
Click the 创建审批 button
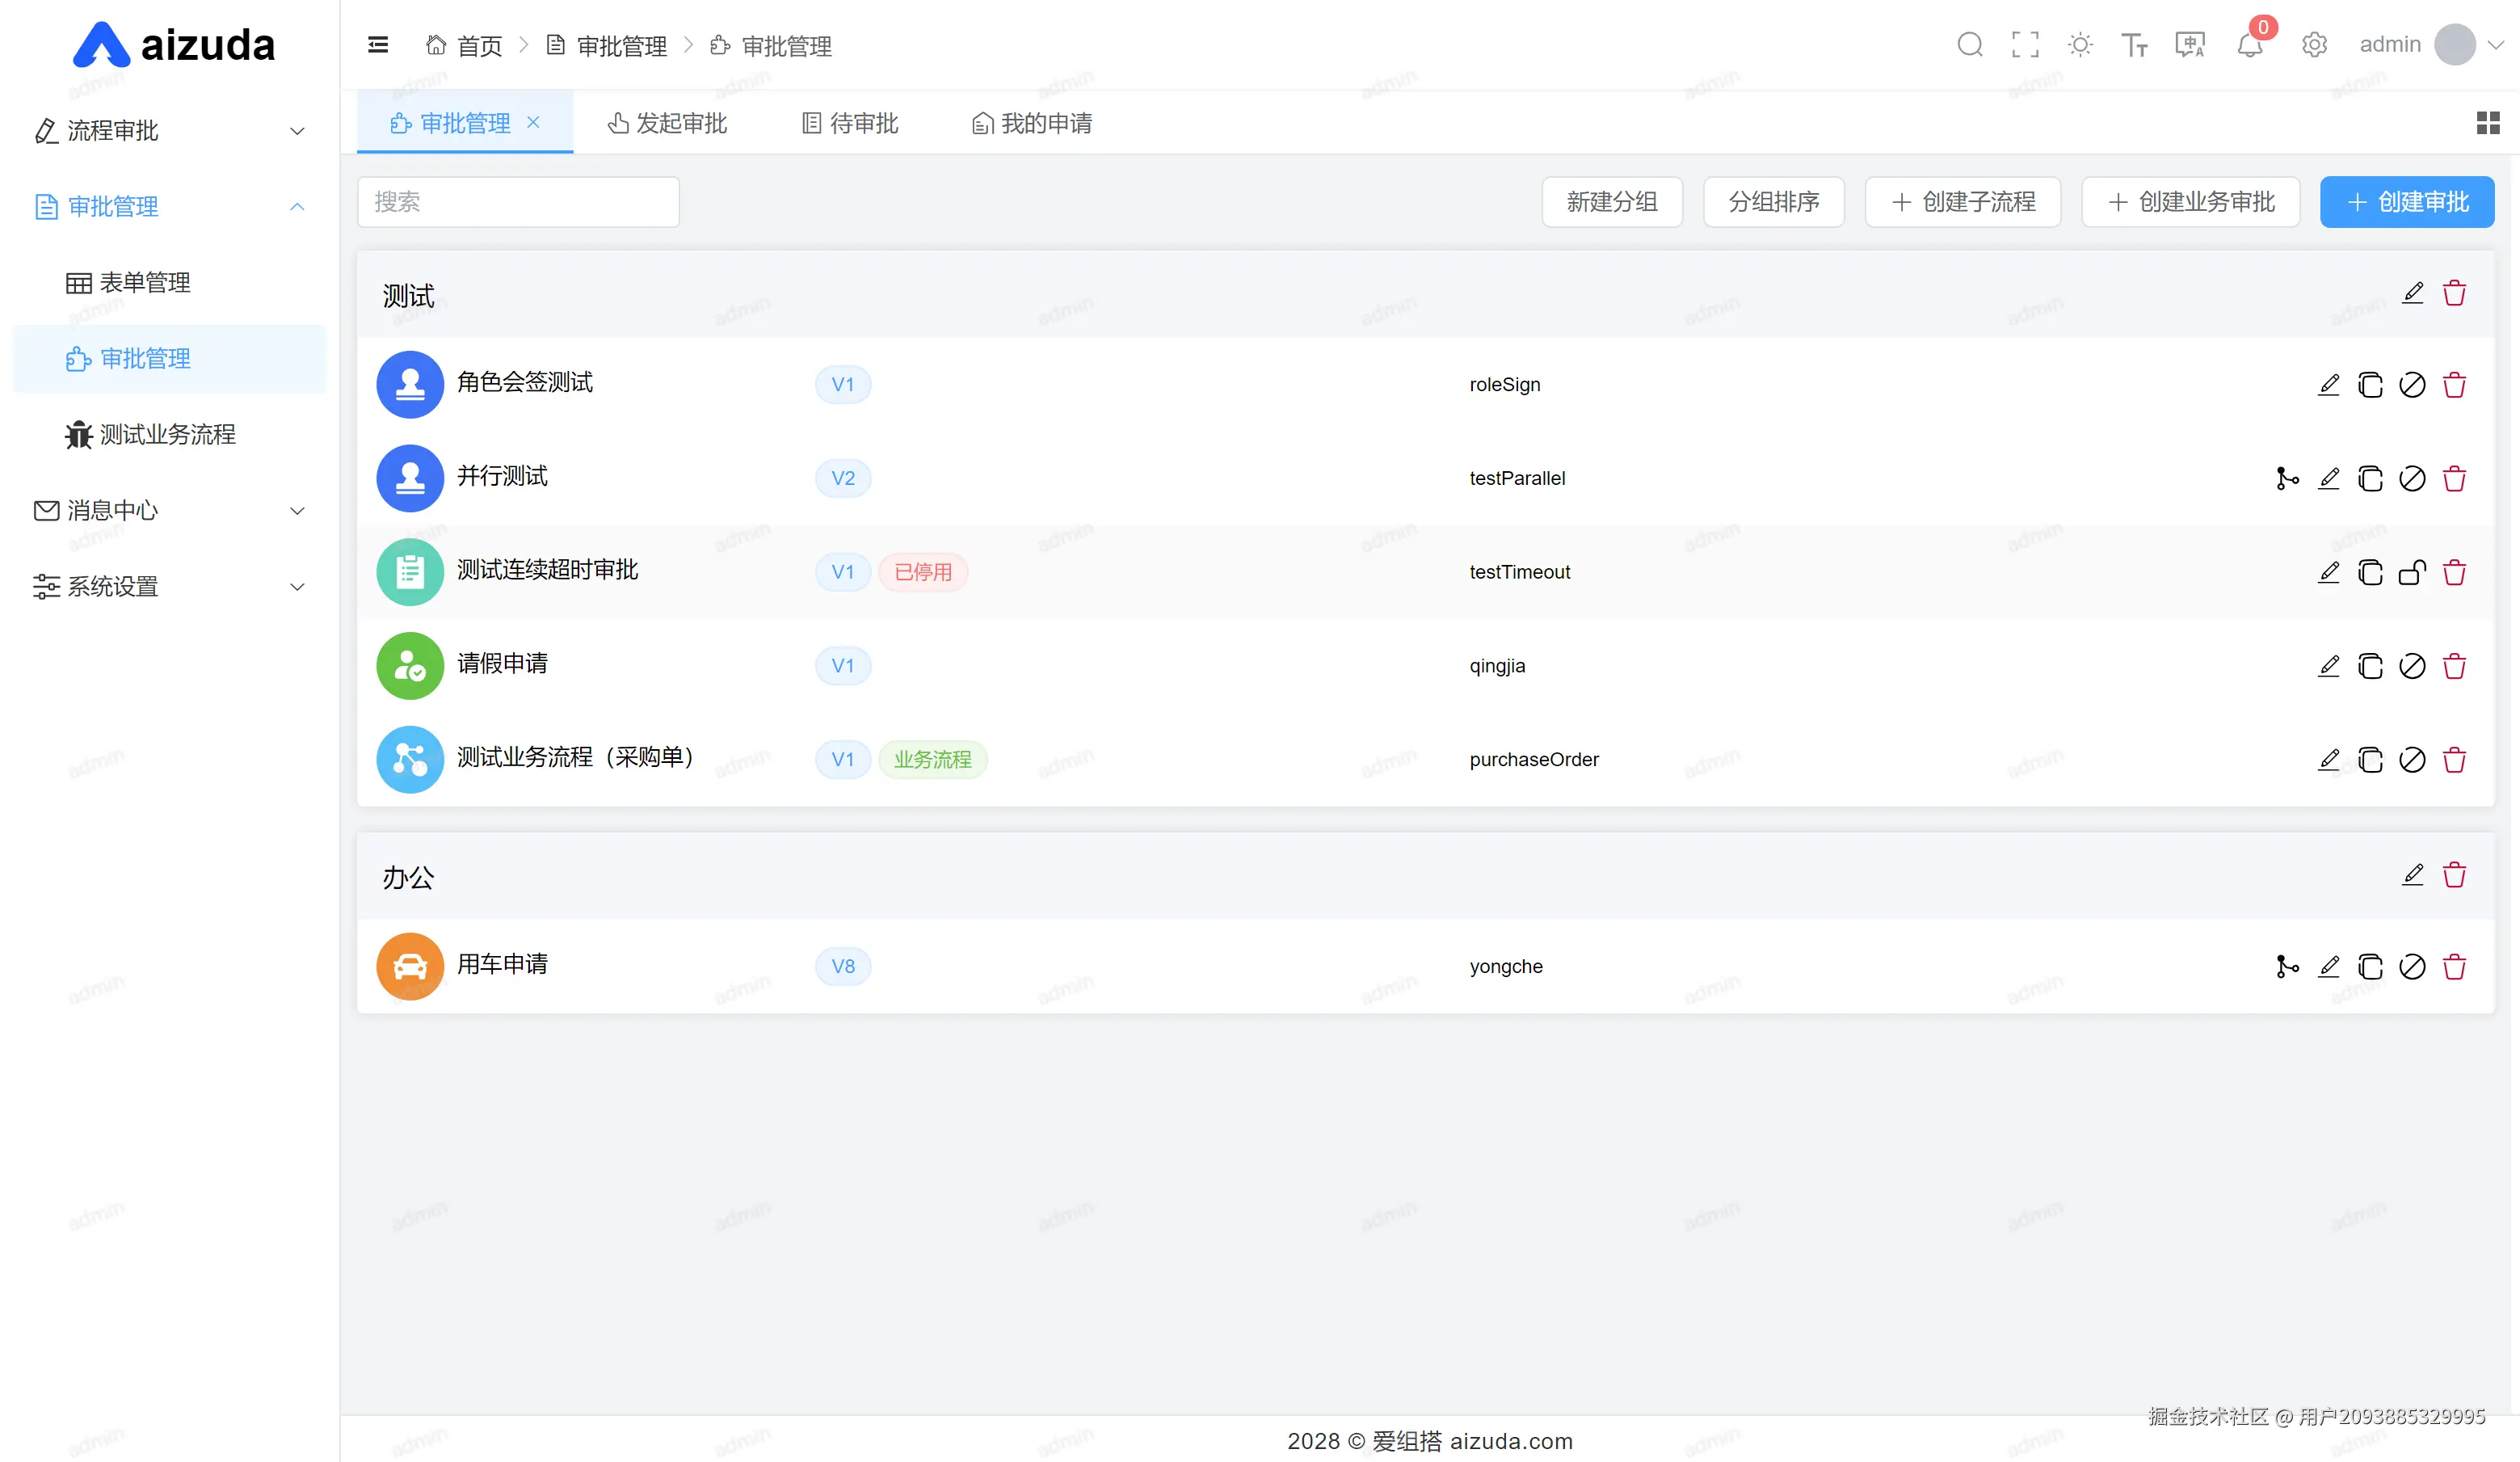click(x=2406, y=202)
